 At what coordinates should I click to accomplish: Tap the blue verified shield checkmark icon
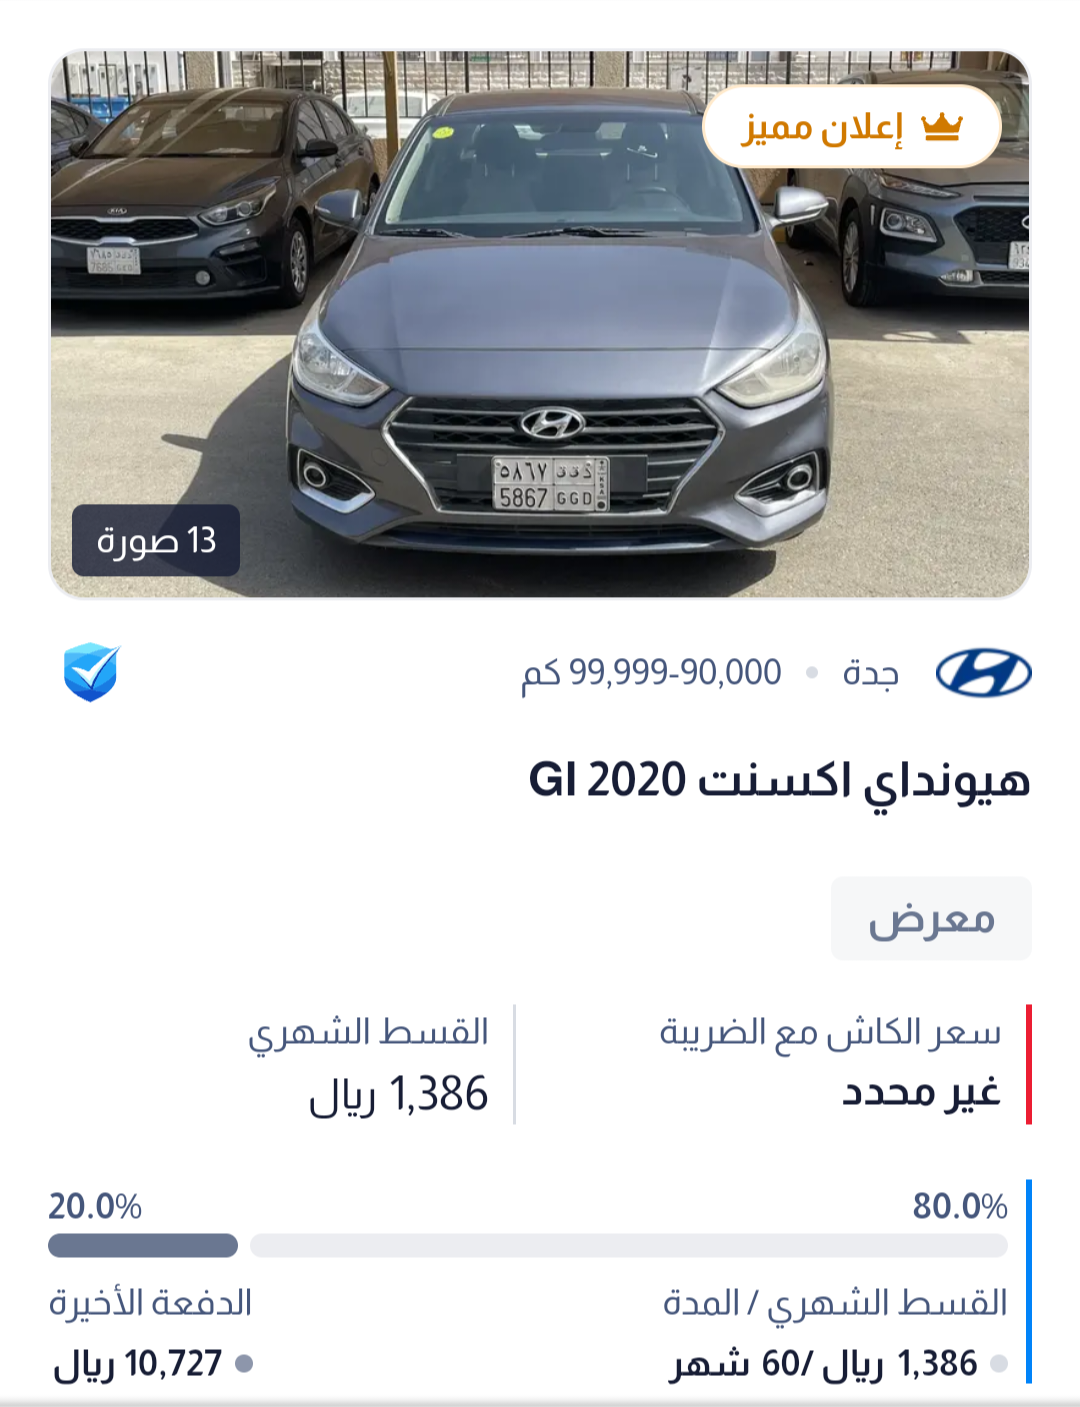coord(91,672)
